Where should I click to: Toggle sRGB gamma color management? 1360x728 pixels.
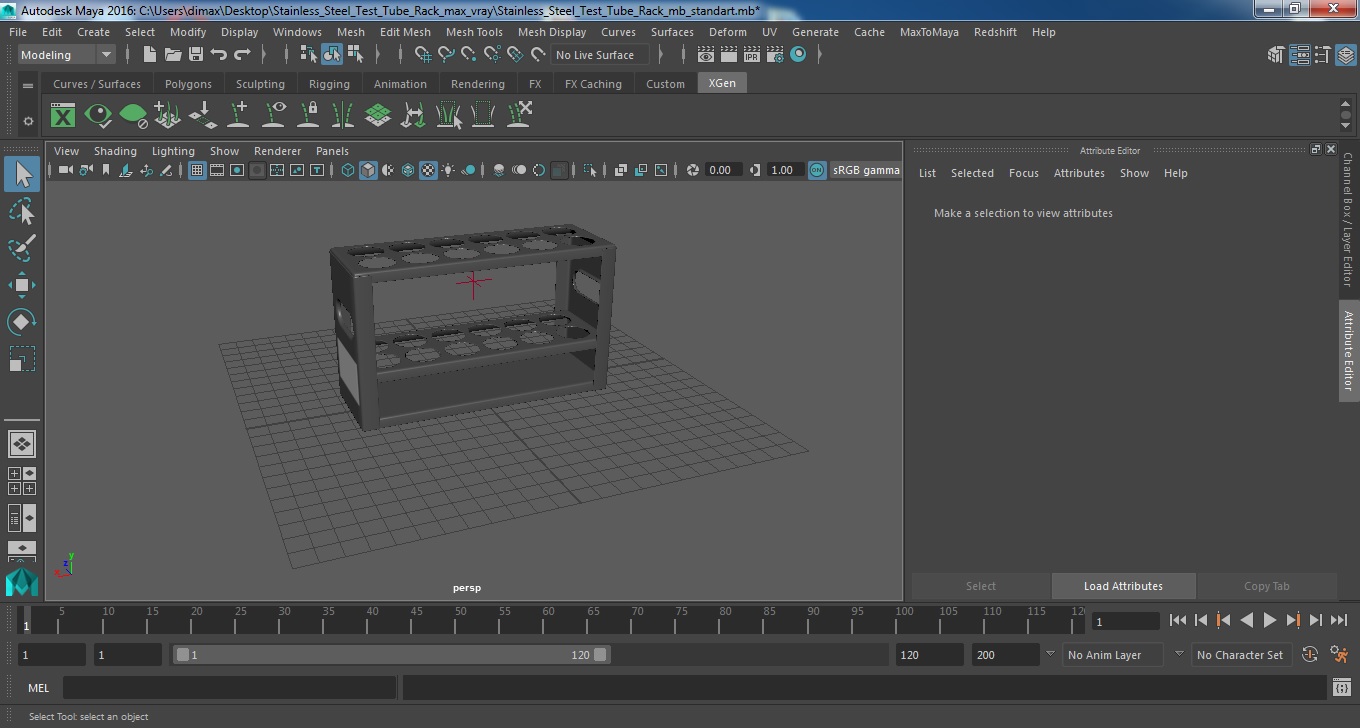click(x=817, y=170)
